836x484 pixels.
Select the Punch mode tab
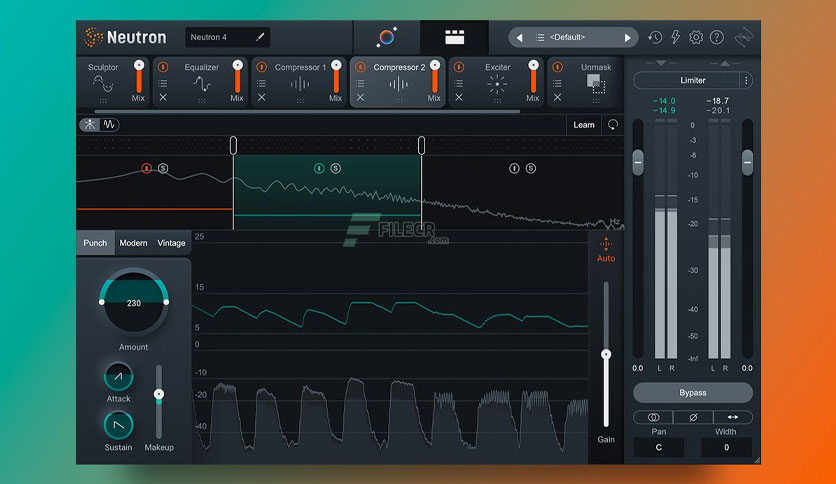[95, 243]
